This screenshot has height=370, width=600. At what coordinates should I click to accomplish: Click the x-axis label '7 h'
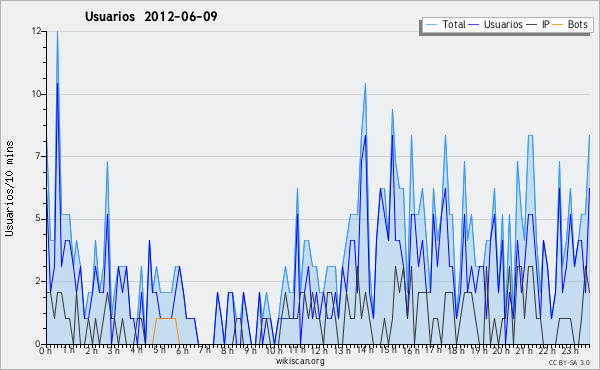coord(204,350)
